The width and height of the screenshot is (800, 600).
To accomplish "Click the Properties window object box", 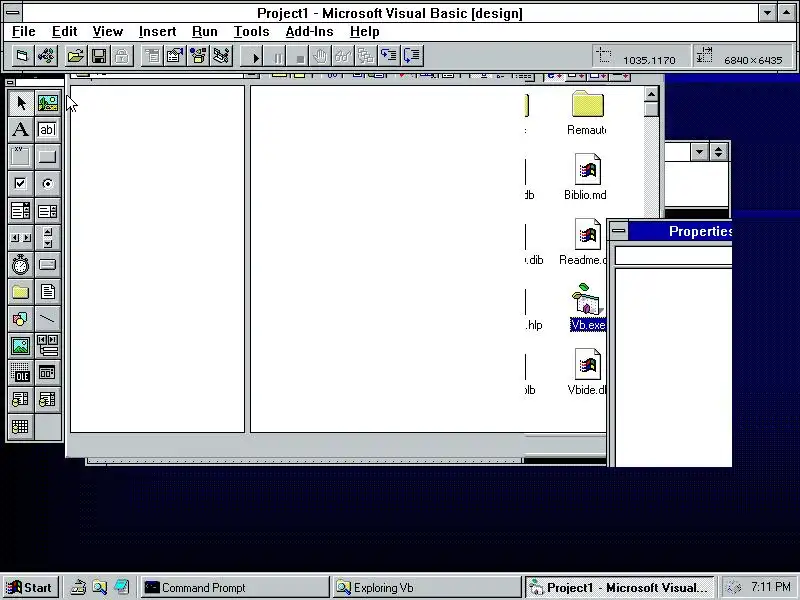I will pyautogui.click(x=673, y=256).
